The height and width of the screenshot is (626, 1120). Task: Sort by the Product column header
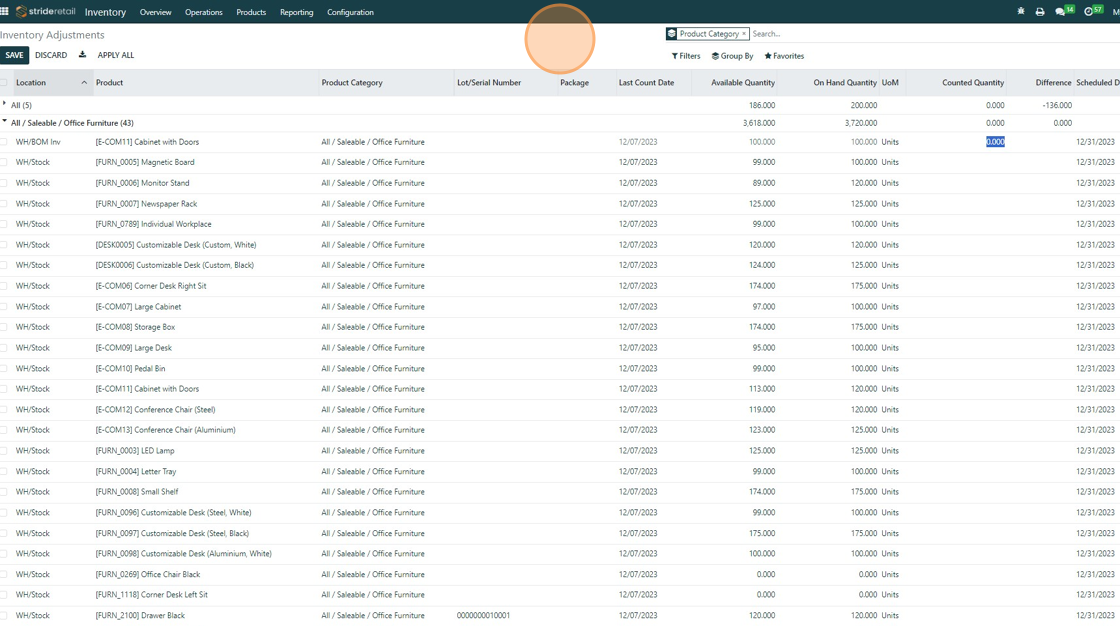coord(206,83)
